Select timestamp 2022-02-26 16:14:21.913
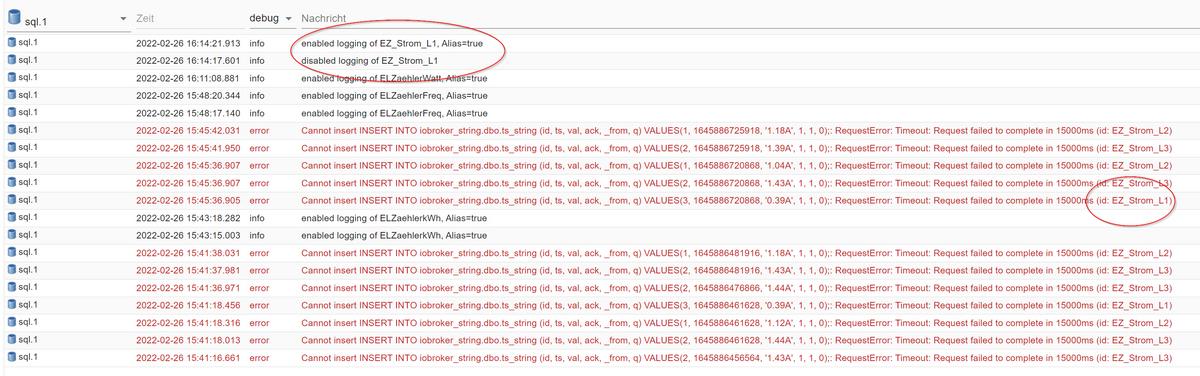 (188, 43)
